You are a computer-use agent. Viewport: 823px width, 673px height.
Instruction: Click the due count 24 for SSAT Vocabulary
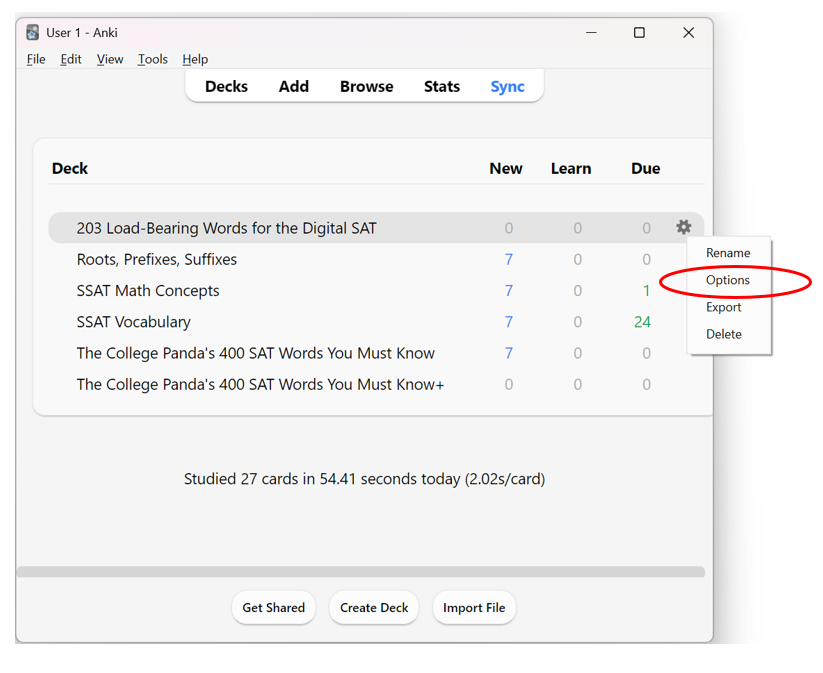click(642, 322)
